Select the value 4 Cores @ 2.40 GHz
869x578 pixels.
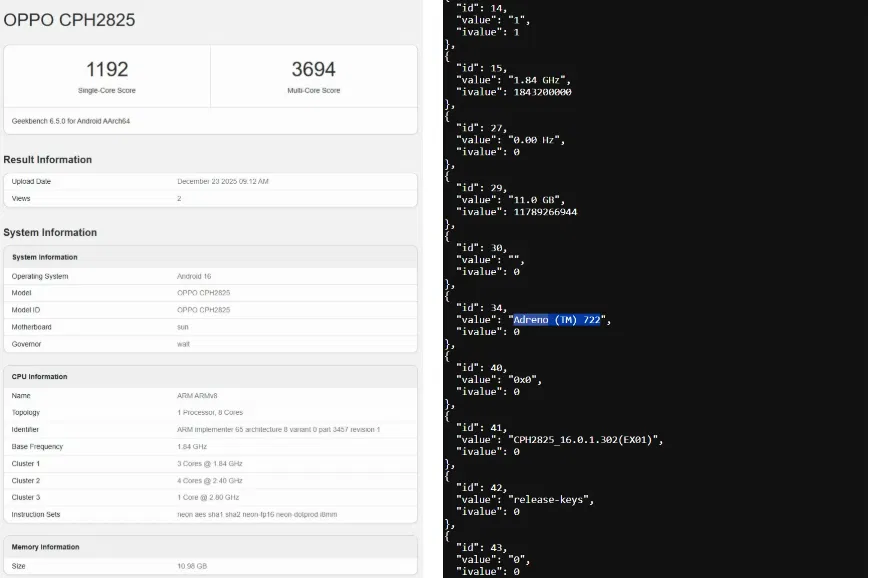pos(210,480)
